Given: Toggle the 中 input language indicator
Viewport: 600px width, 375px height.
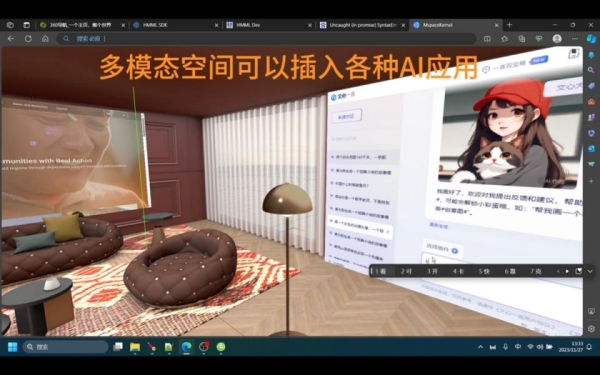Looking at the screenshot, I should tap(518, 347).
